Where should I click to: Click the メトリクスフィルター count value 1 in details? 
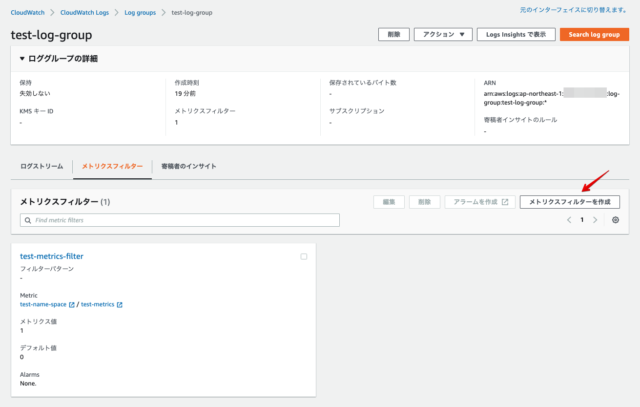tap(176, 122)
